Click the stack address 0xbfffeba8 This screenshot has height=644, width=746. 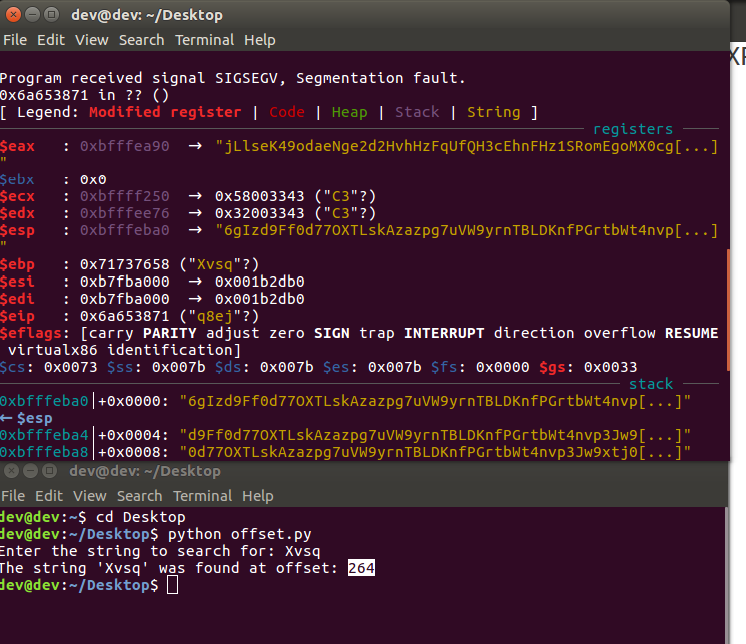44,452
